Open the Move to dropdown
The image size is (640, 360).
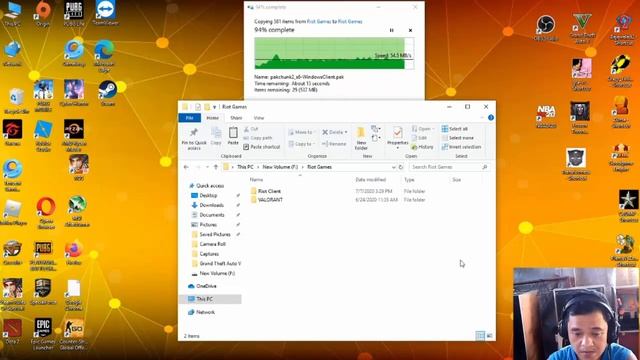[302, 132]
